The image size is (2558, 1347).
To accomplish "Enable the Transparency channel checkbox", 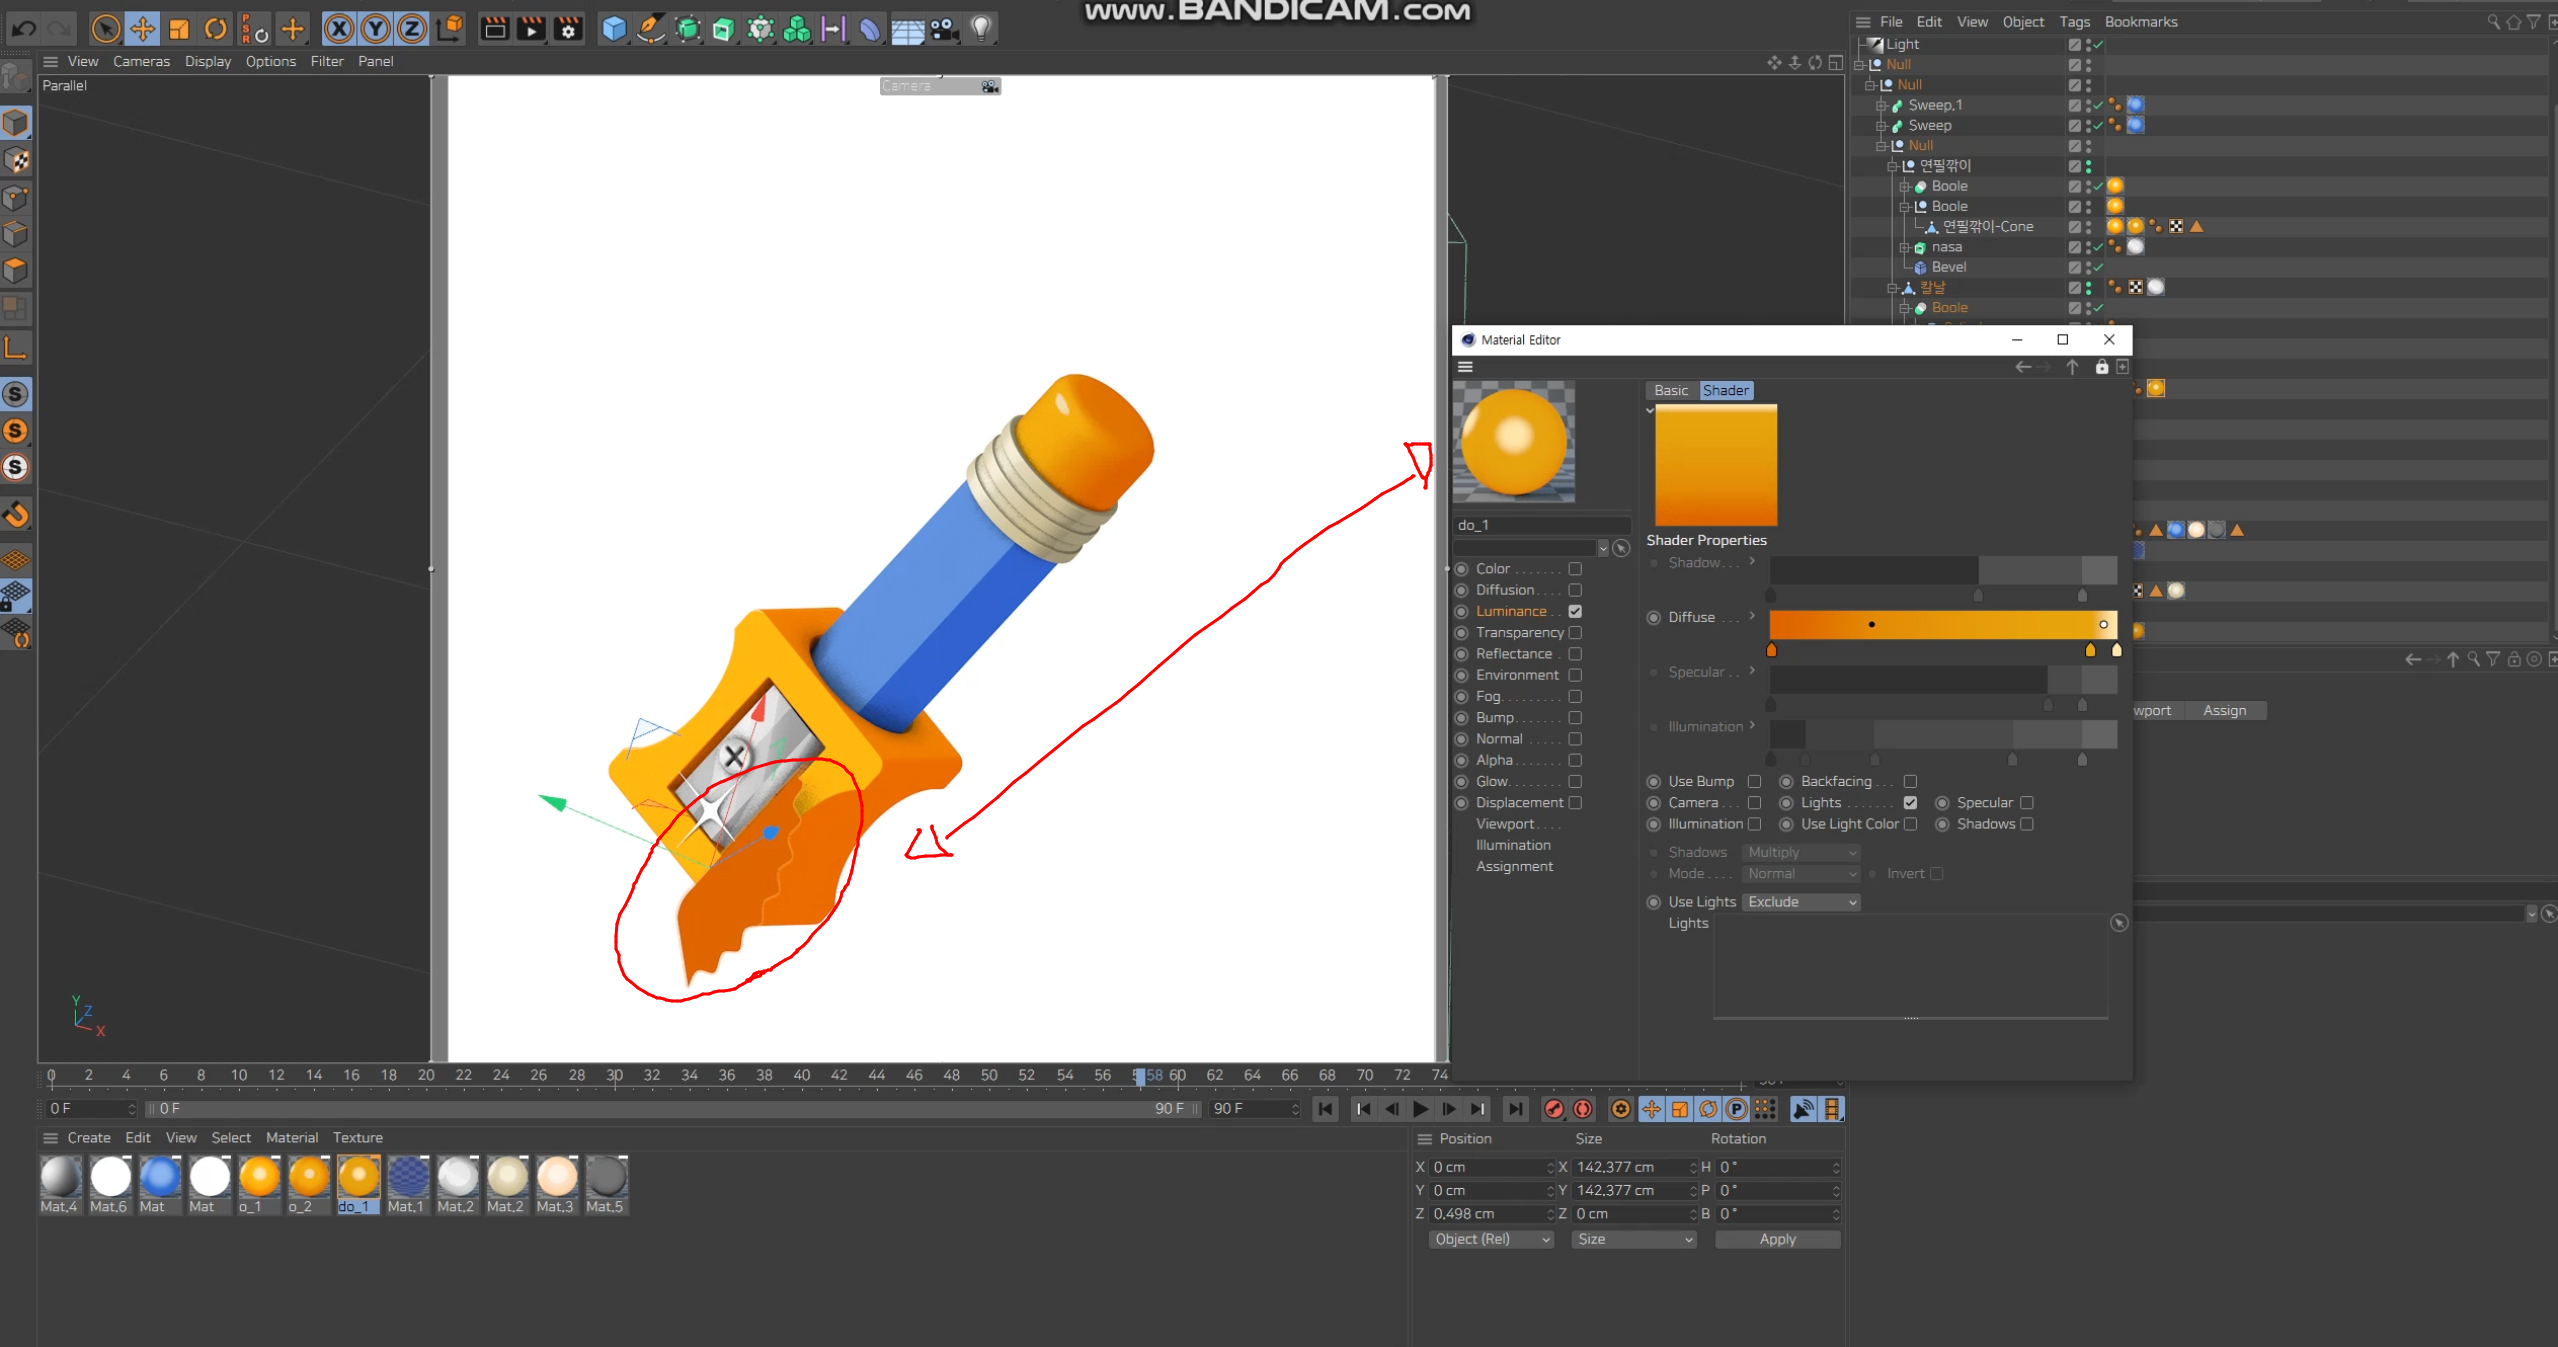I will point(1575,633).
